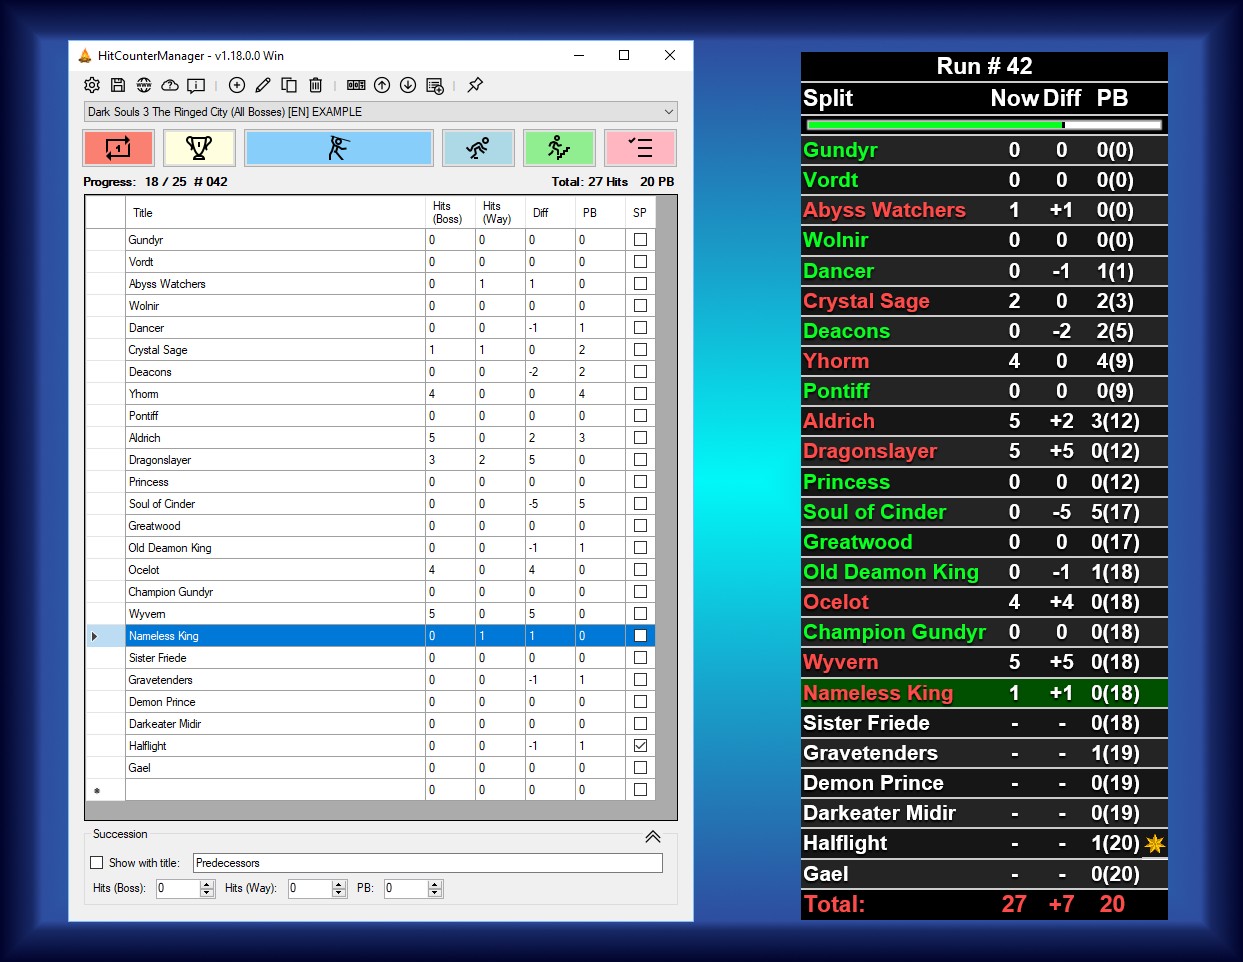The height and width of the screenshot is (962, 1243).
Task: Open the profile selection dropdown
Action: (380, 112)
